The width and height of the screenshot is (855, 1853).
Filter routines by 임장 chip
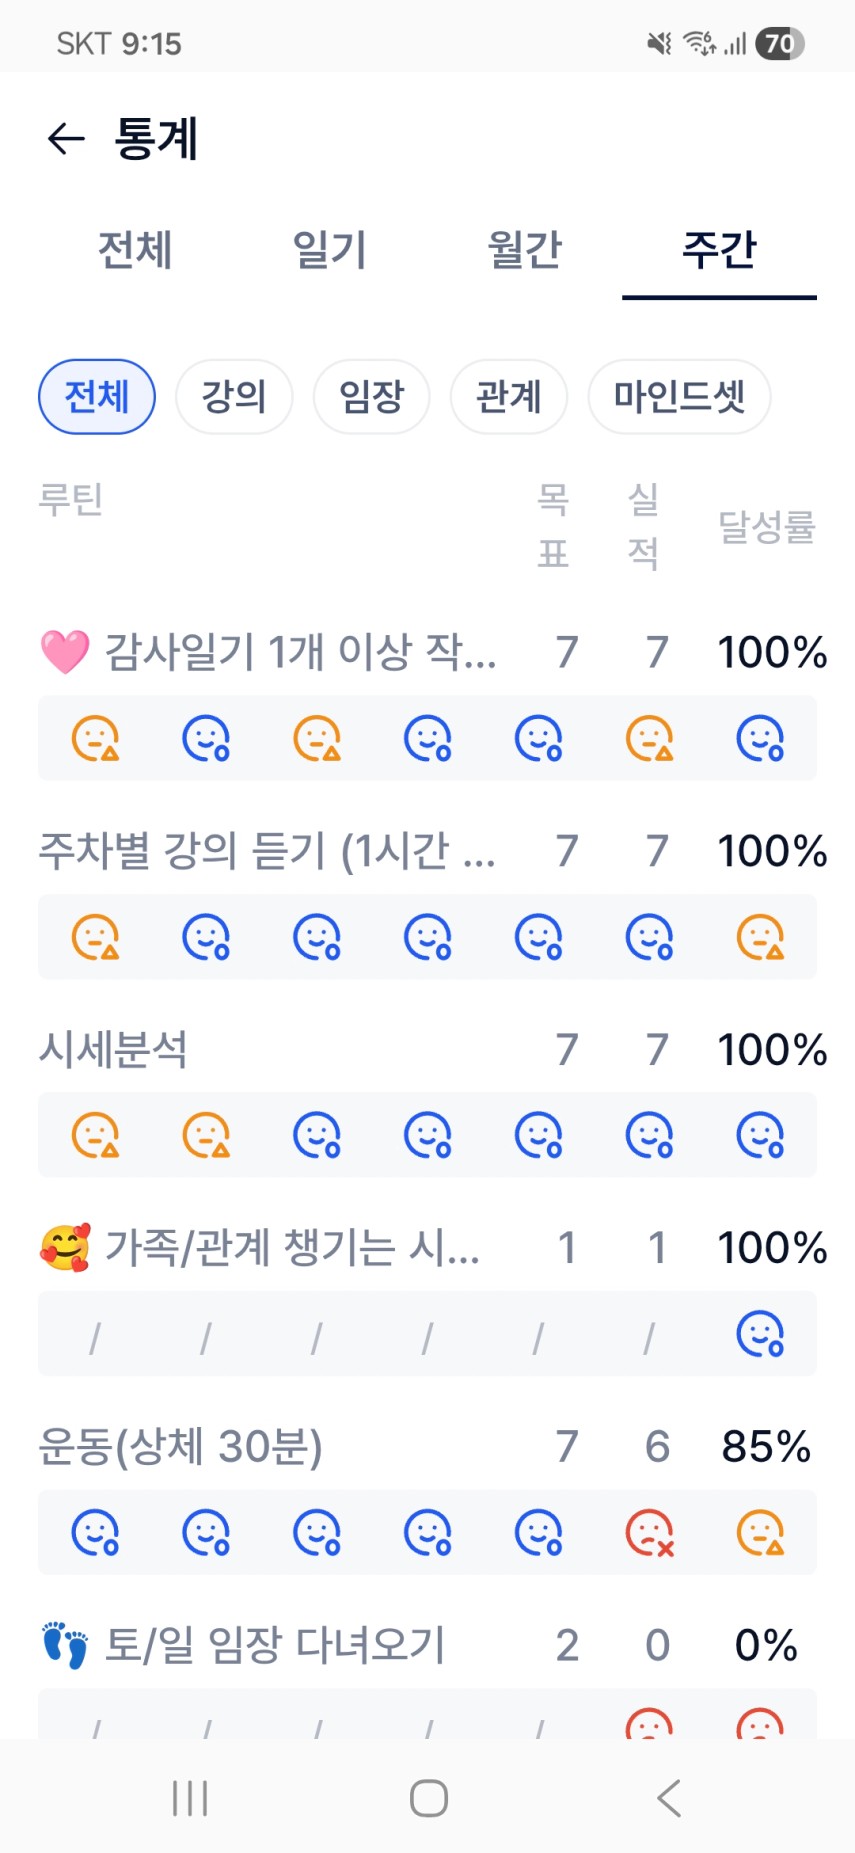coord(371,397)
